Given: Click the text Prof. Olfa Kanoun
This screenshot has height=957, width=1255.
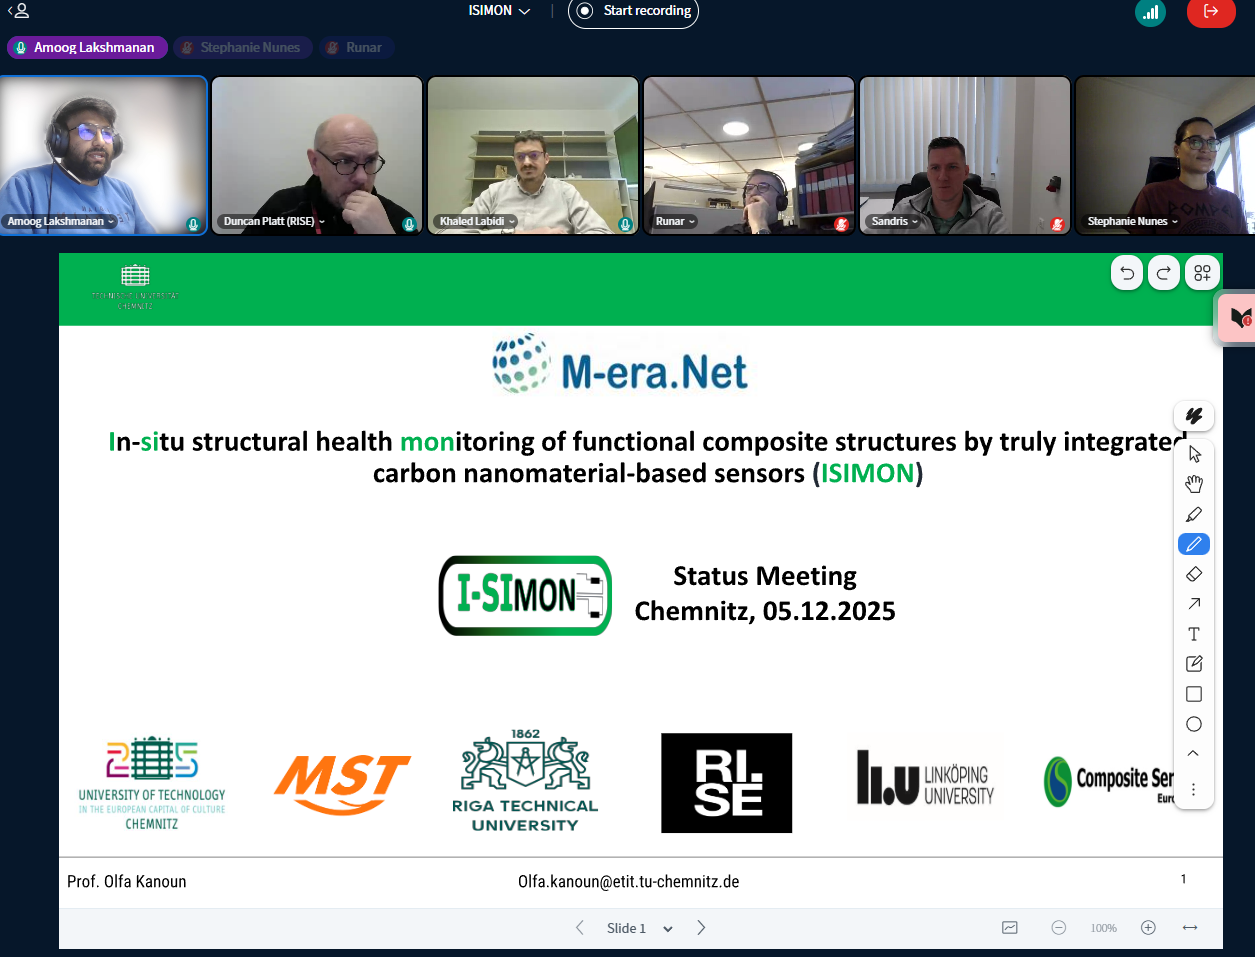Looking at the screenshot, I should (x=127, y=881).
